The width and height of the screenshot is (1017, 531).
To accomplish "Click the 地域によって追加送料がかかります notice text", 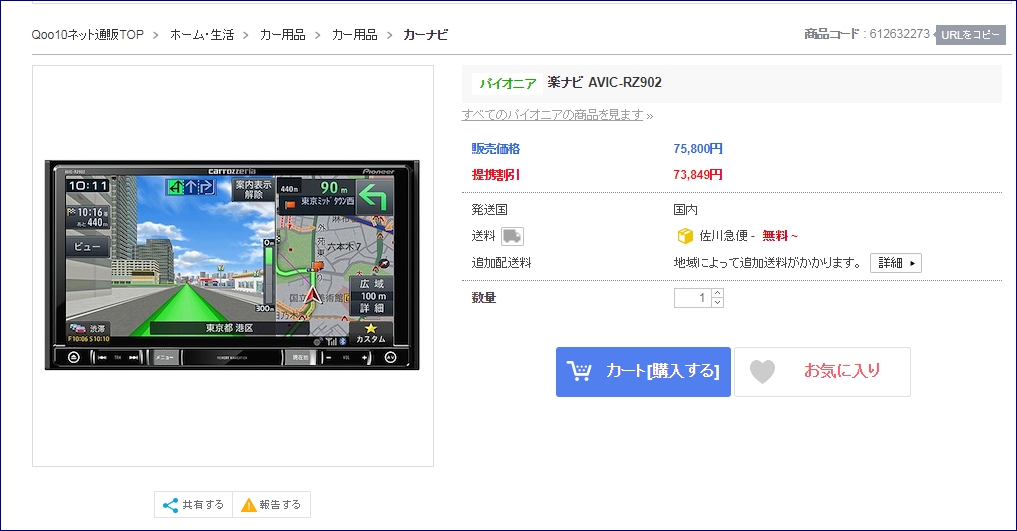I will pyautogui.click(x=768, y=263).
